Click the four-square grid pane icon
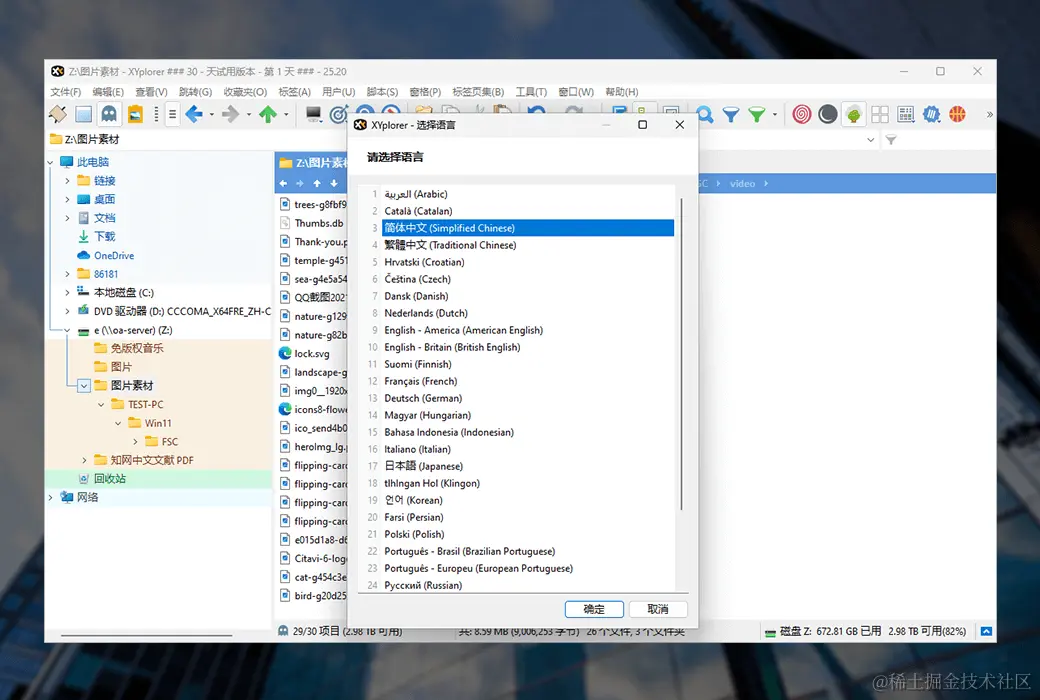Image resolution: width=1040 pixels, height=700 pixels. click(x=879, y=115)
